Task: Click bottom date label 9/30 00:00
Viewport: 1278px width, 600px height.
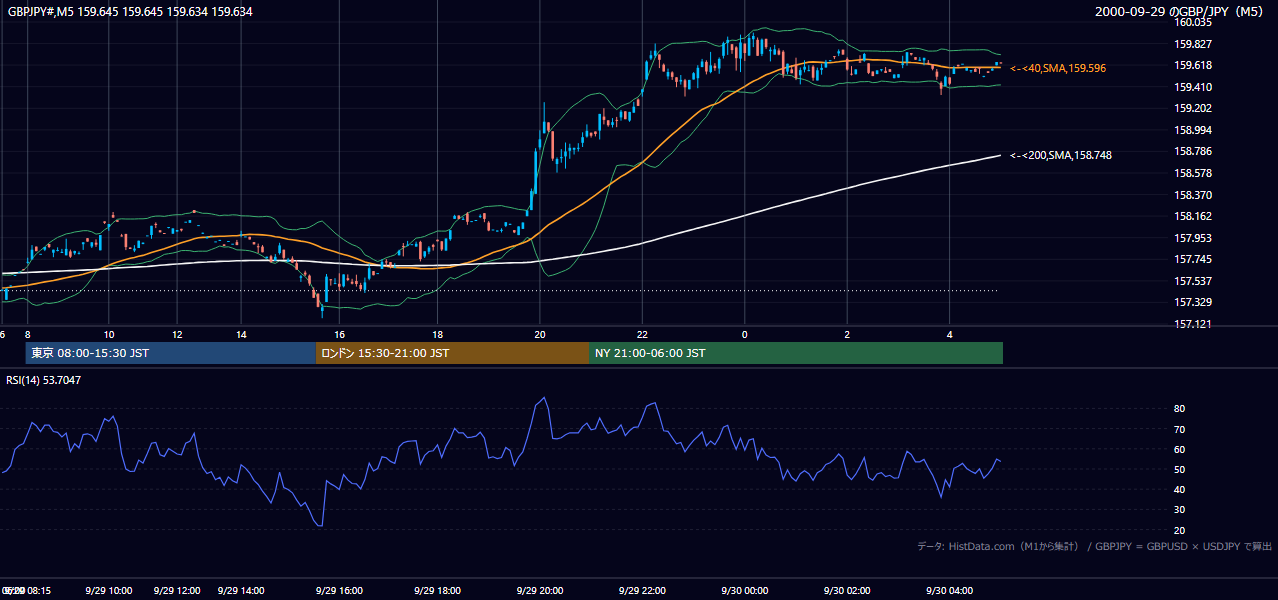Action: click(x=744, y=591)
